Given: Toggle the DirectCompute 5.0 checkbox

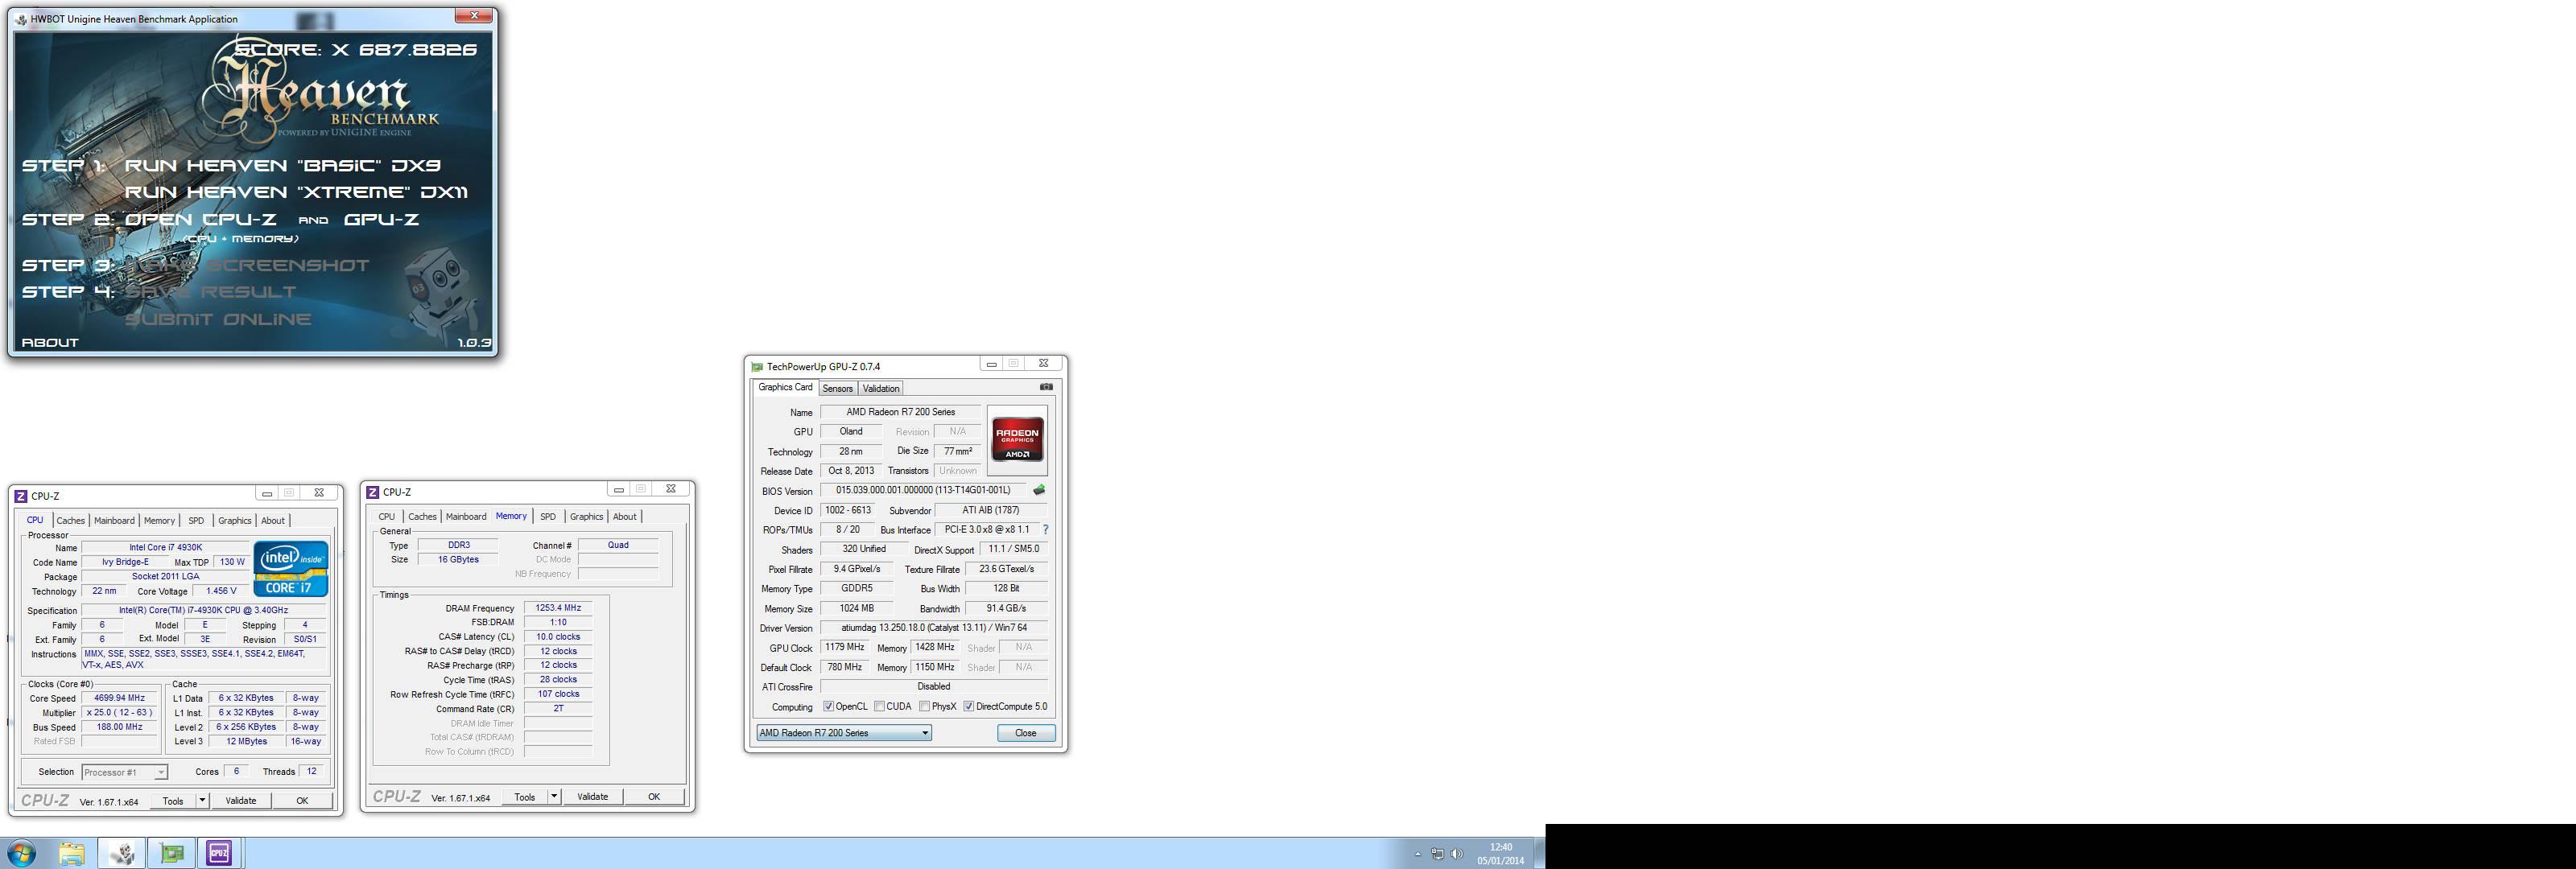Looking at the screenshot, I should click(968, 706).
